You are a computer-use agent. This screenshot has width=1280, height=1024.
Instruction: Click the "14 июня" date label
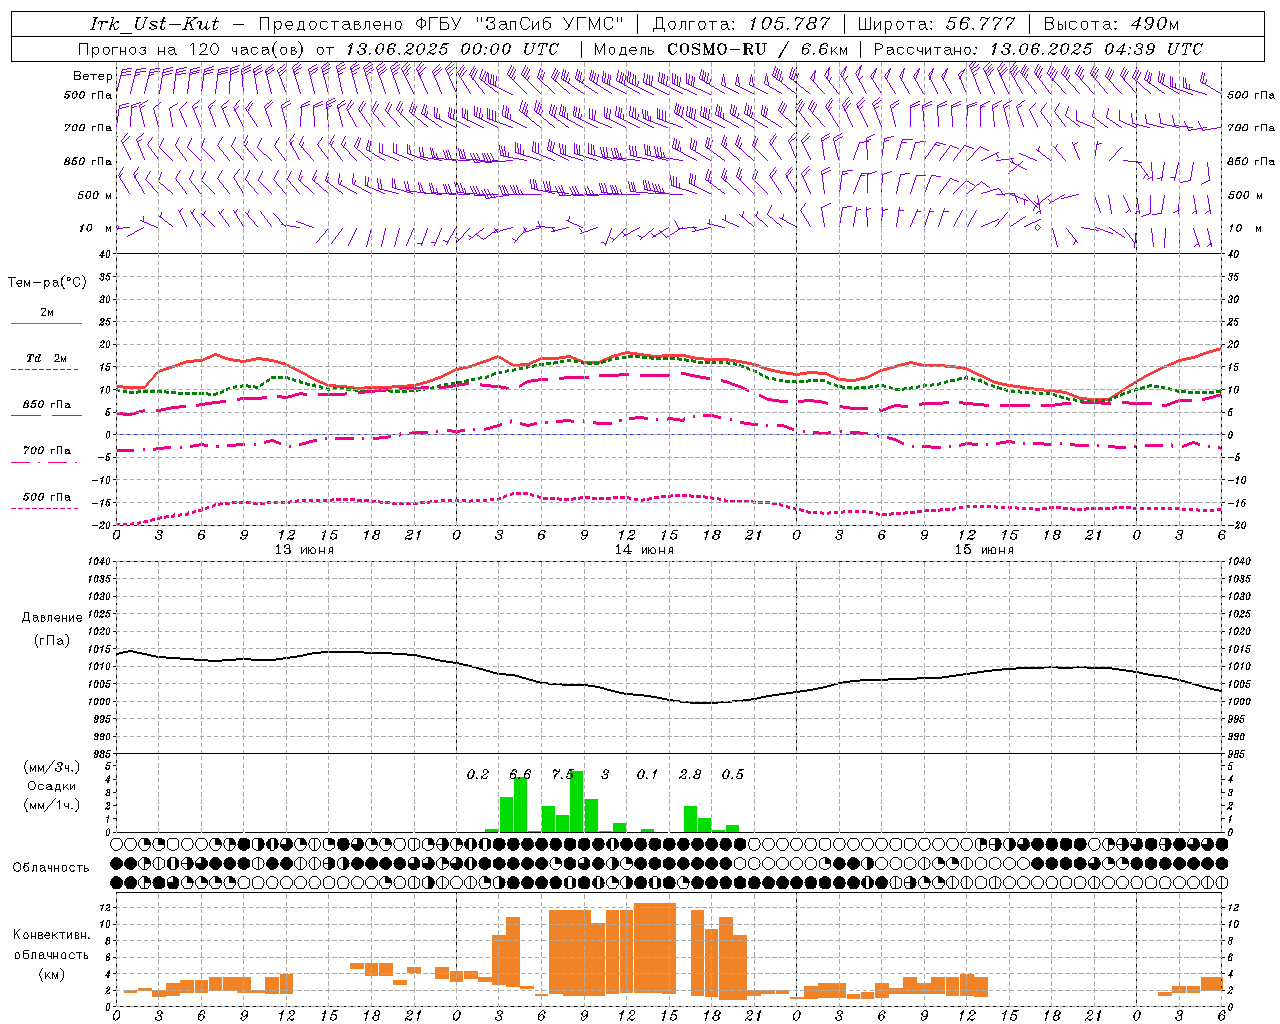point(644,550)
